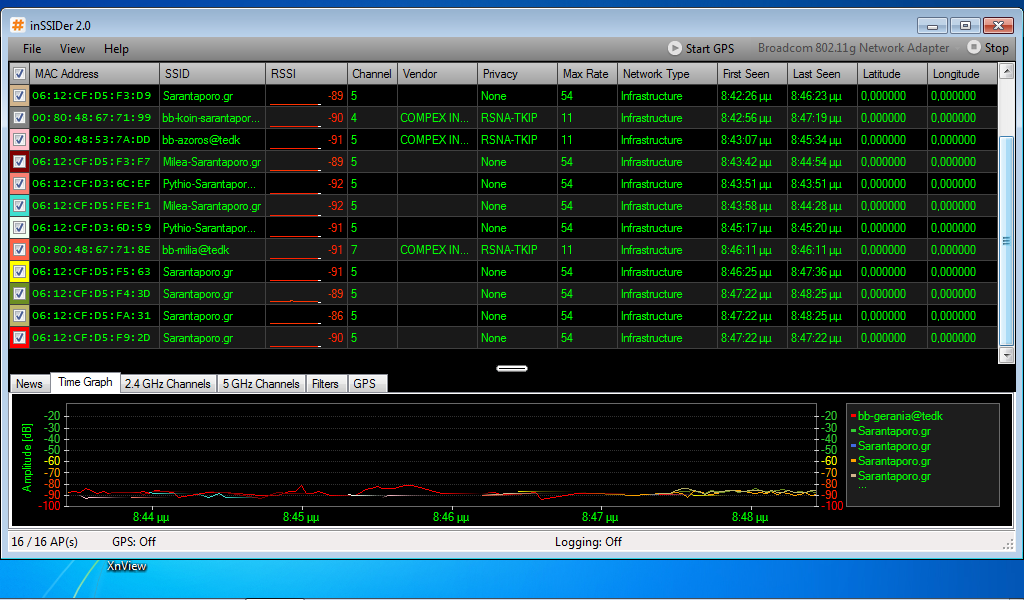Sort networks by the Channel column header

[x=372, y=74]
